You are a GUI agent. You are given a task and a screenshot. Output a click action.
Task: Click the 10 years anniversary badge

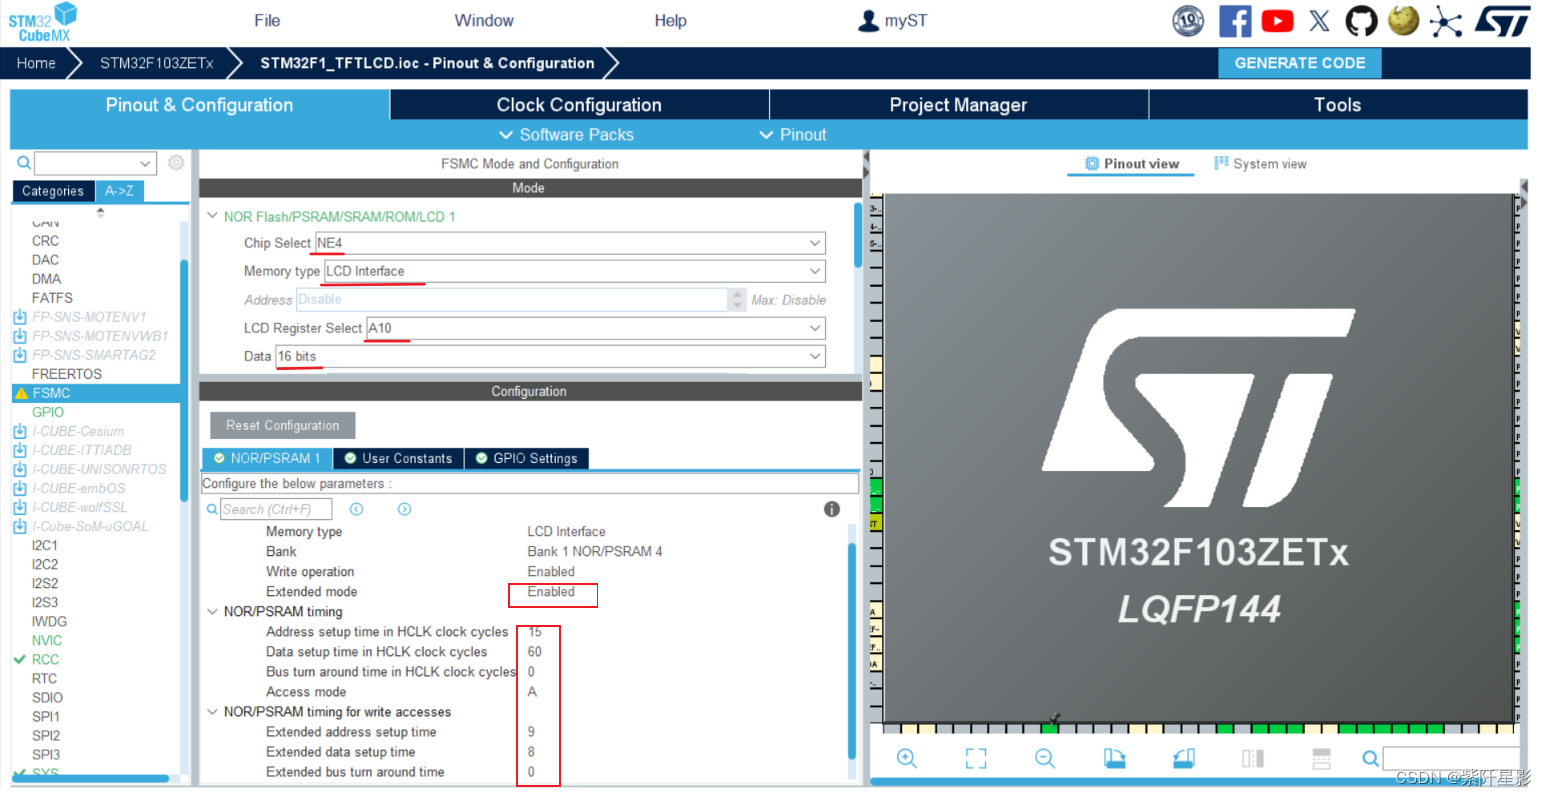pos(1188,21)
